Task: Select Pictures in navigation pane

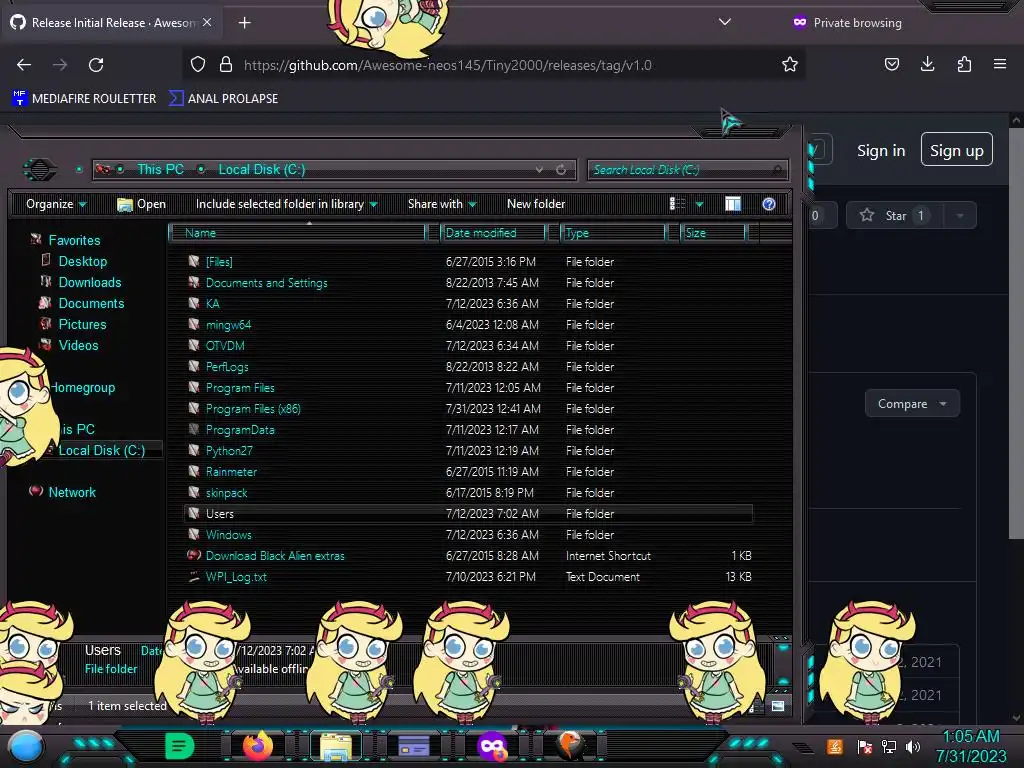Action: click(82, 325)
